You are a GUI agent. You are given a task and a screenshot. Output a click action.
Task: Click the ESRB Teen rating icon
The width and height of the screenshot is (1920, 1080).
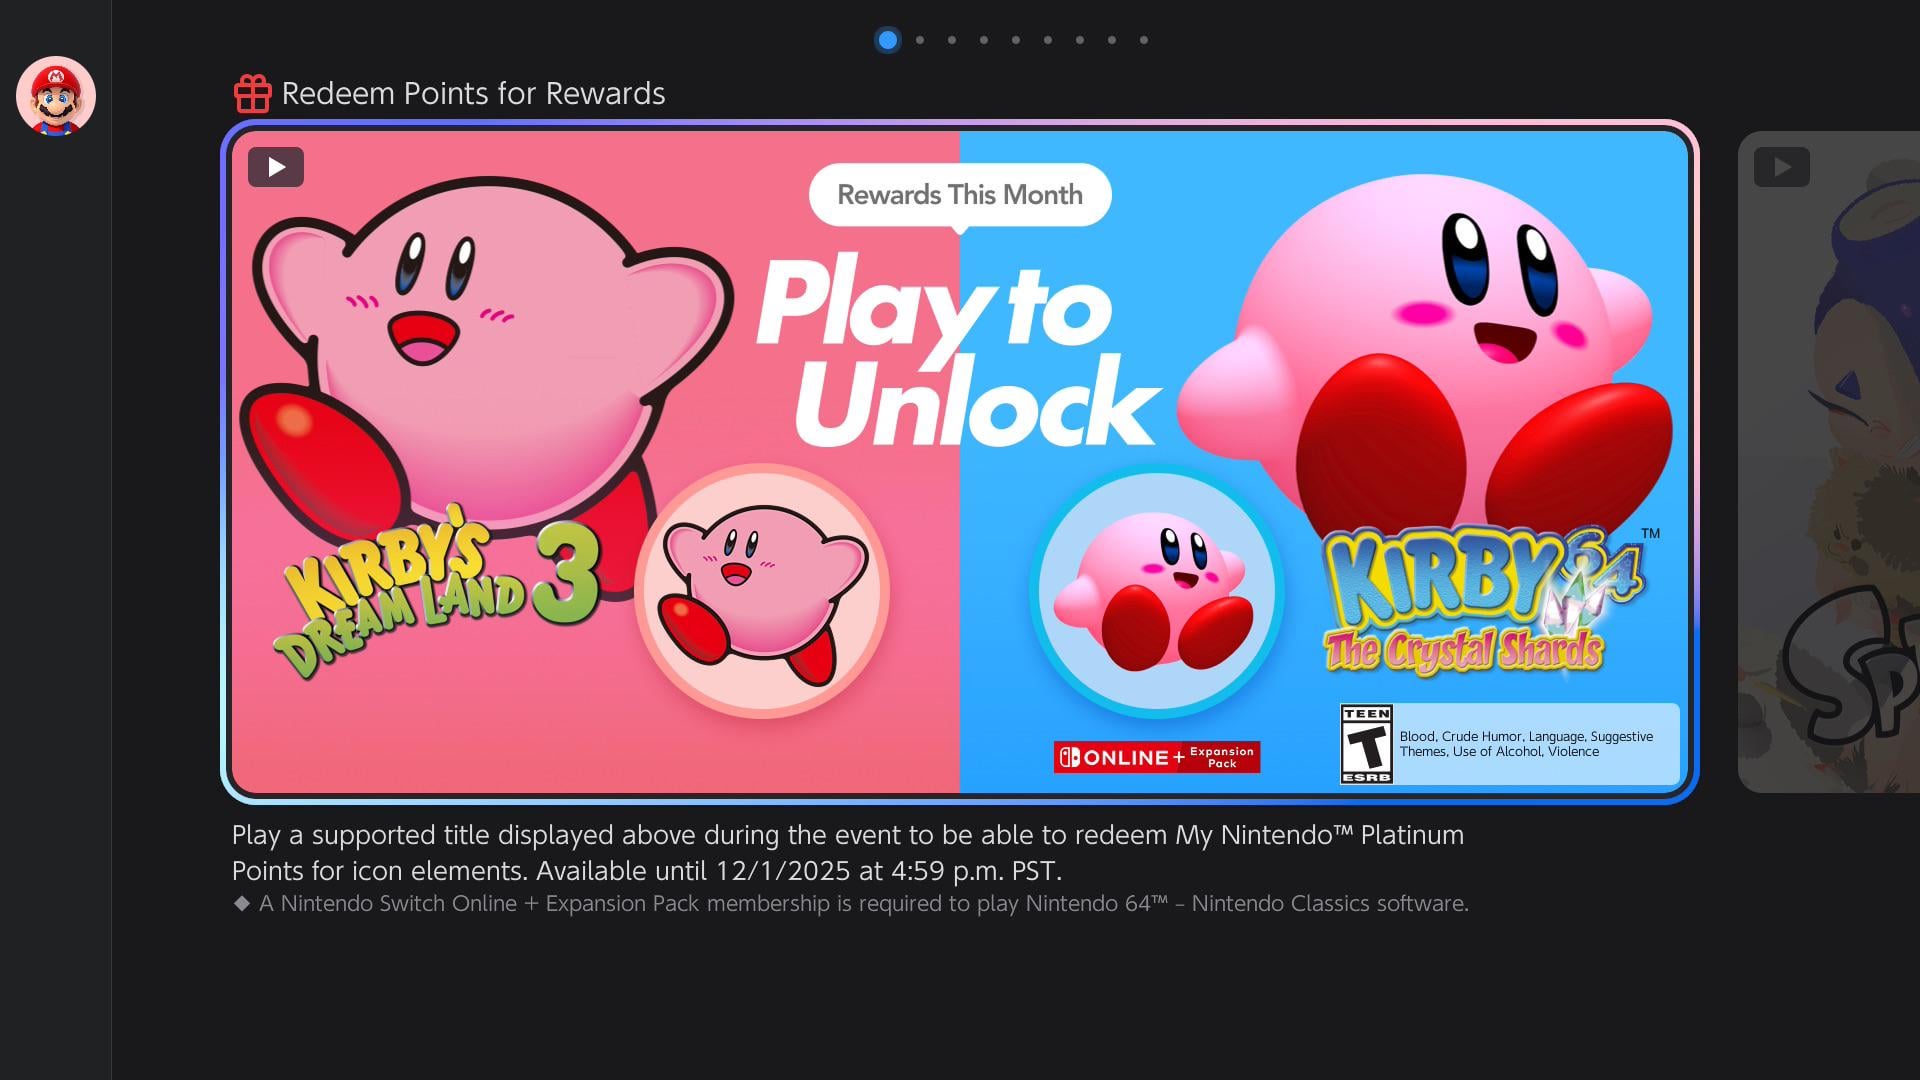(x=1366, y=744)
